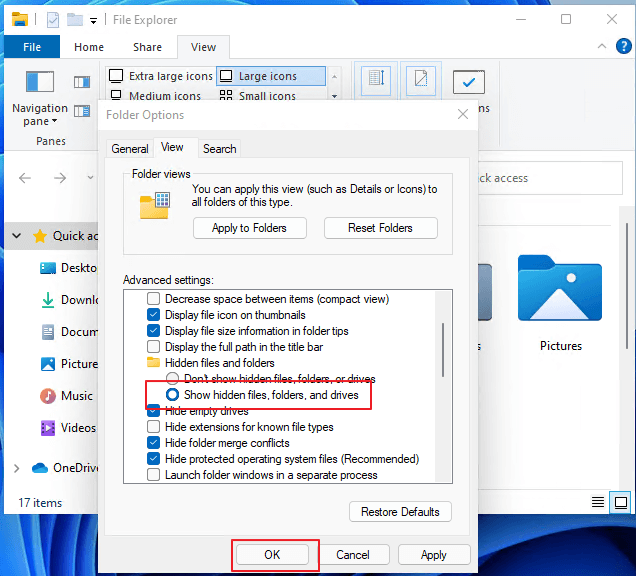Open the Navigation pane dropdown
Screen dimensions: 636x576
pyautogui.click(x=39, y=114)
